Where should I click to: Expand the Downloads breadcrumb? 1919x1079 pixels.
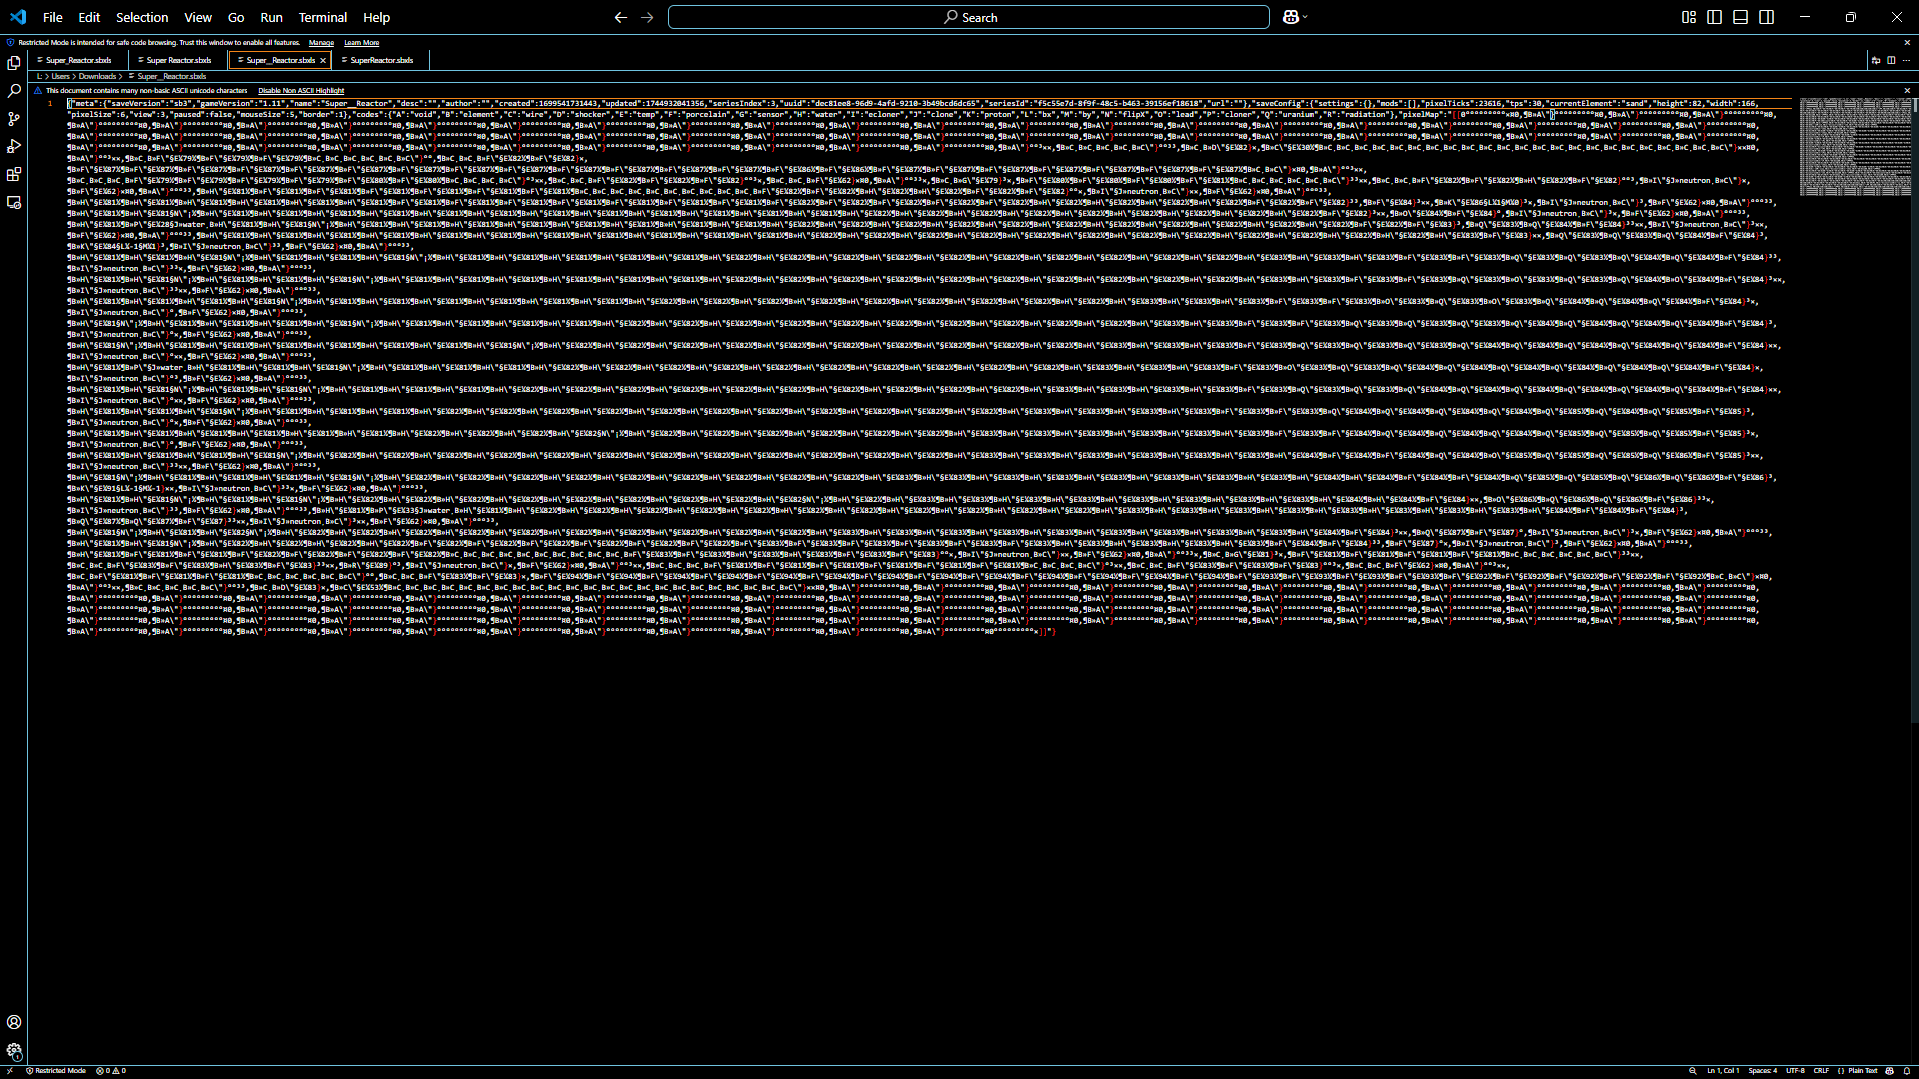(x=98, y=76)
